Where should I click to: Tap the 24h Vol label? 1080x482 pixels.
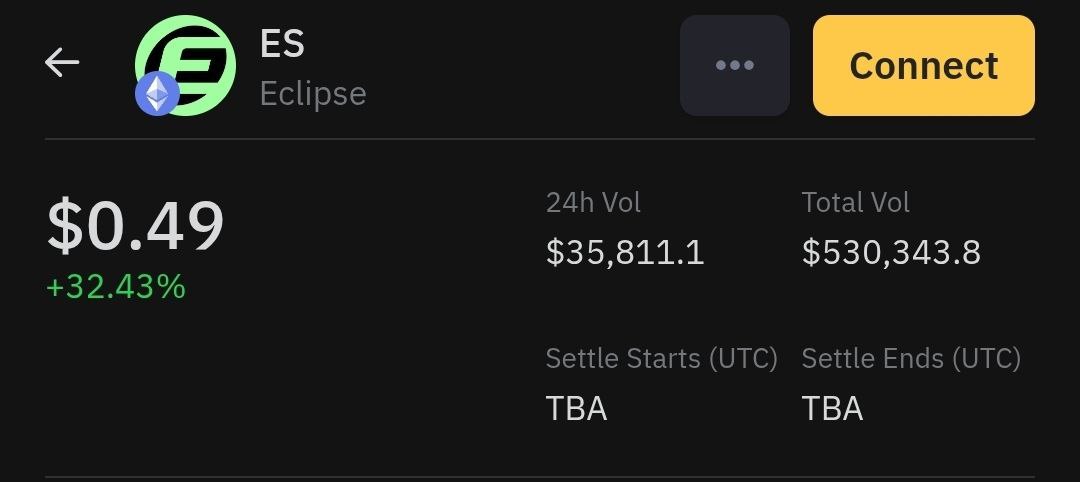(593, 202)
